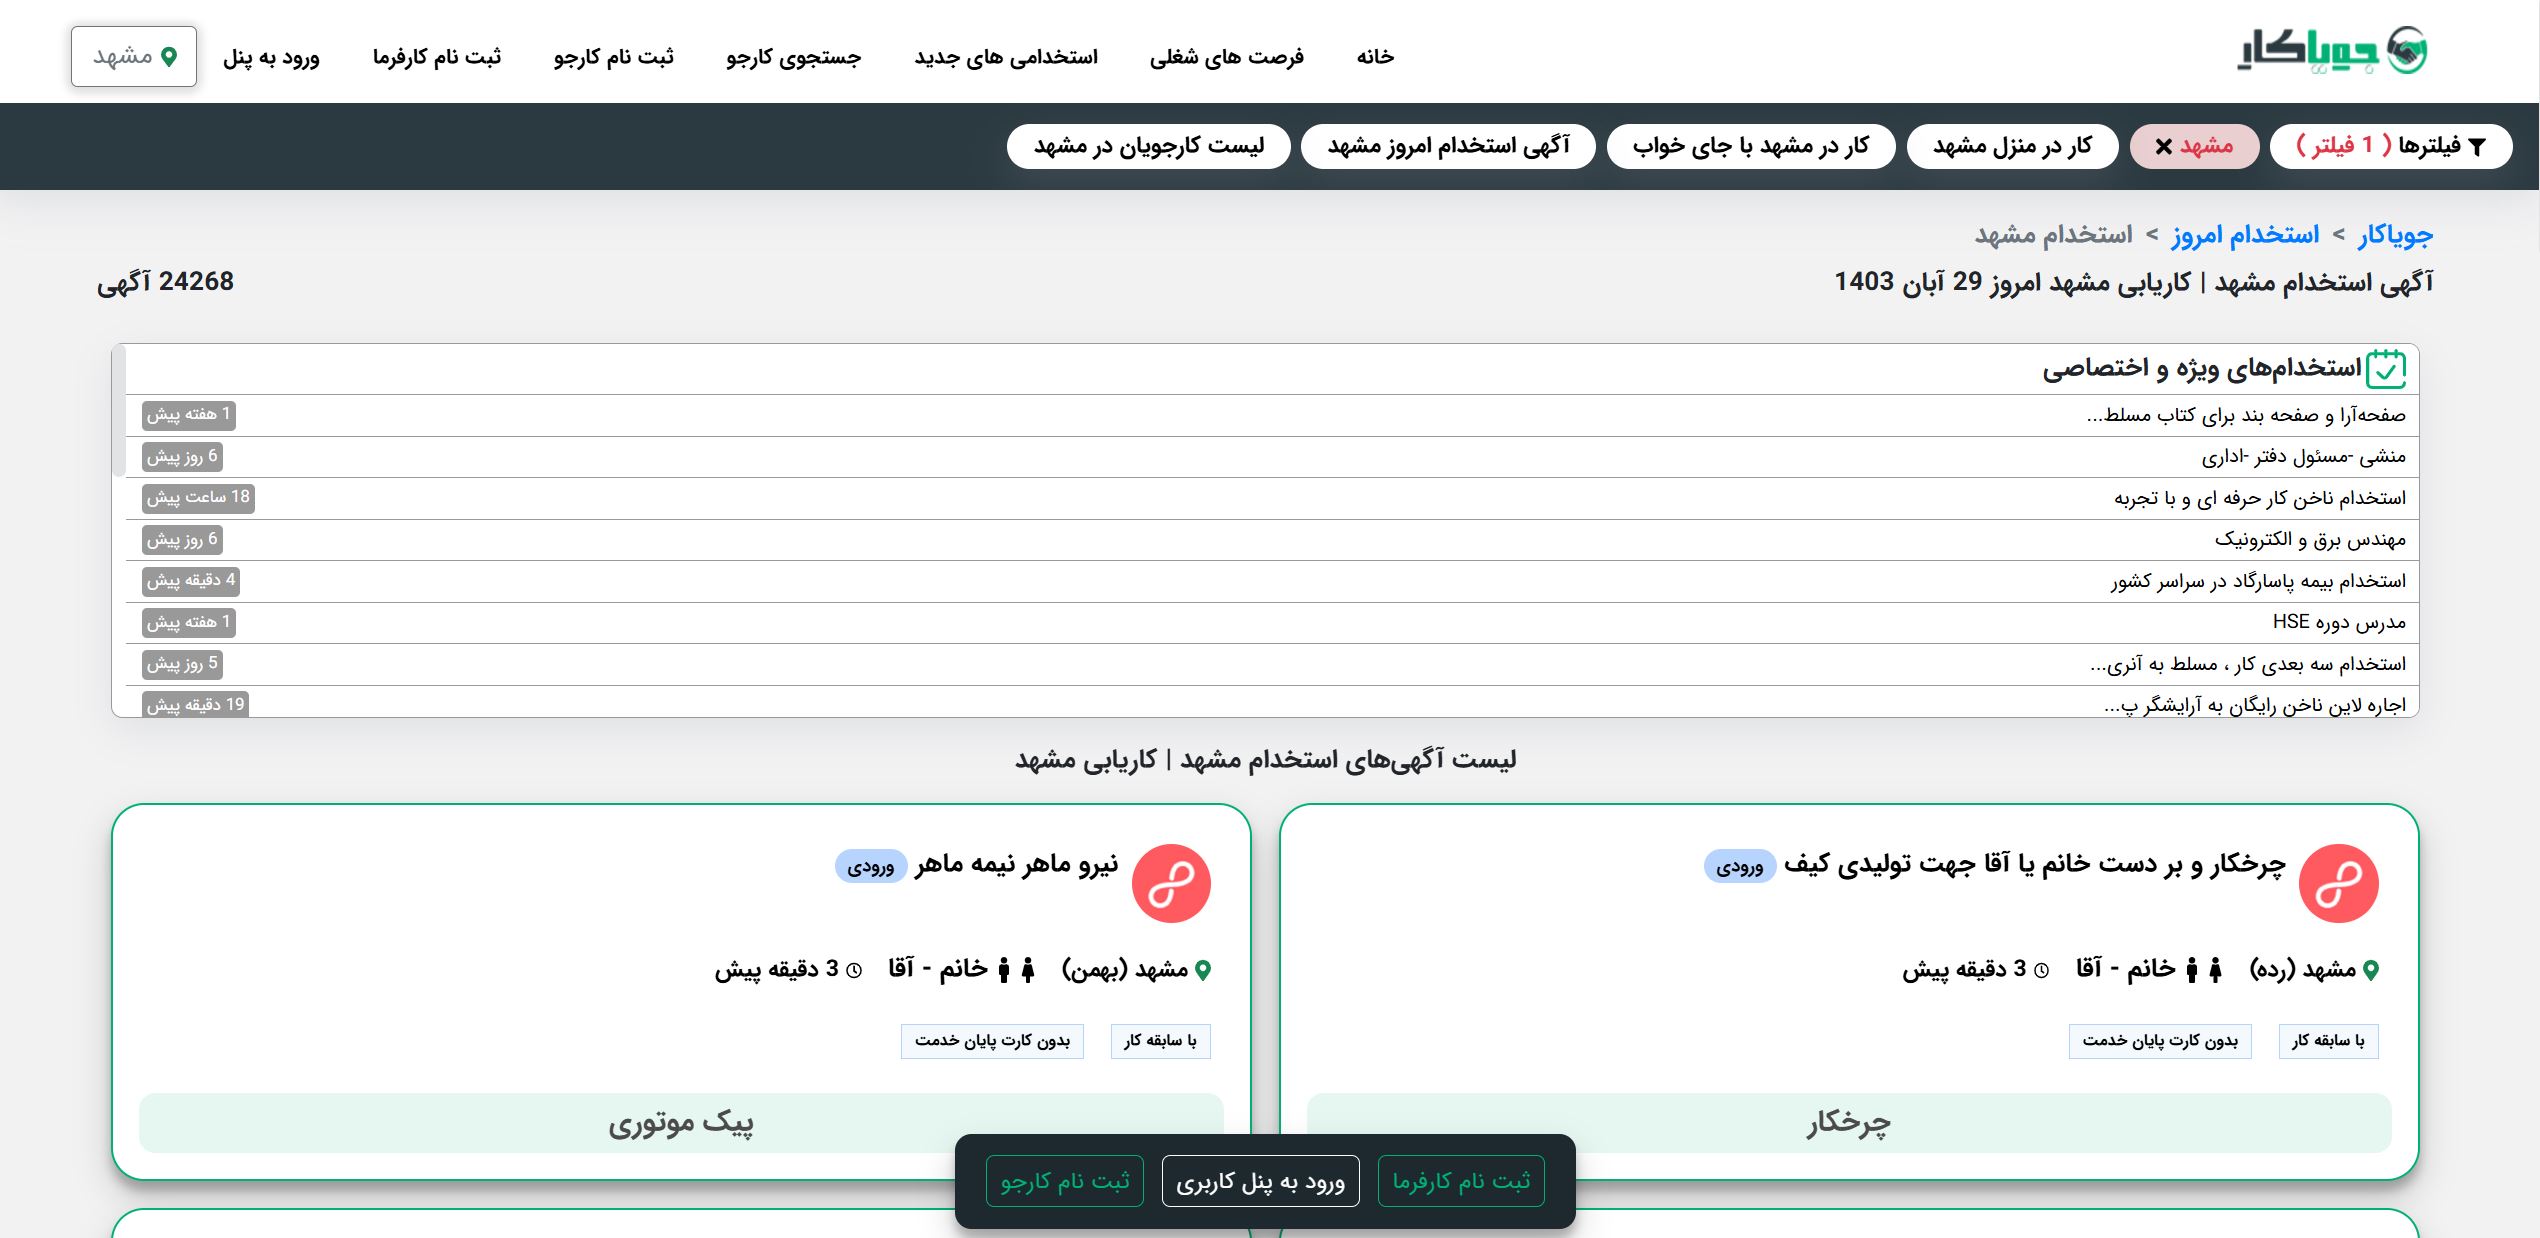Screen dimensions: 2540x1238
Task: Click the red logo of the چرخکار و بر دست ad
Action: tap(2338, 884)
